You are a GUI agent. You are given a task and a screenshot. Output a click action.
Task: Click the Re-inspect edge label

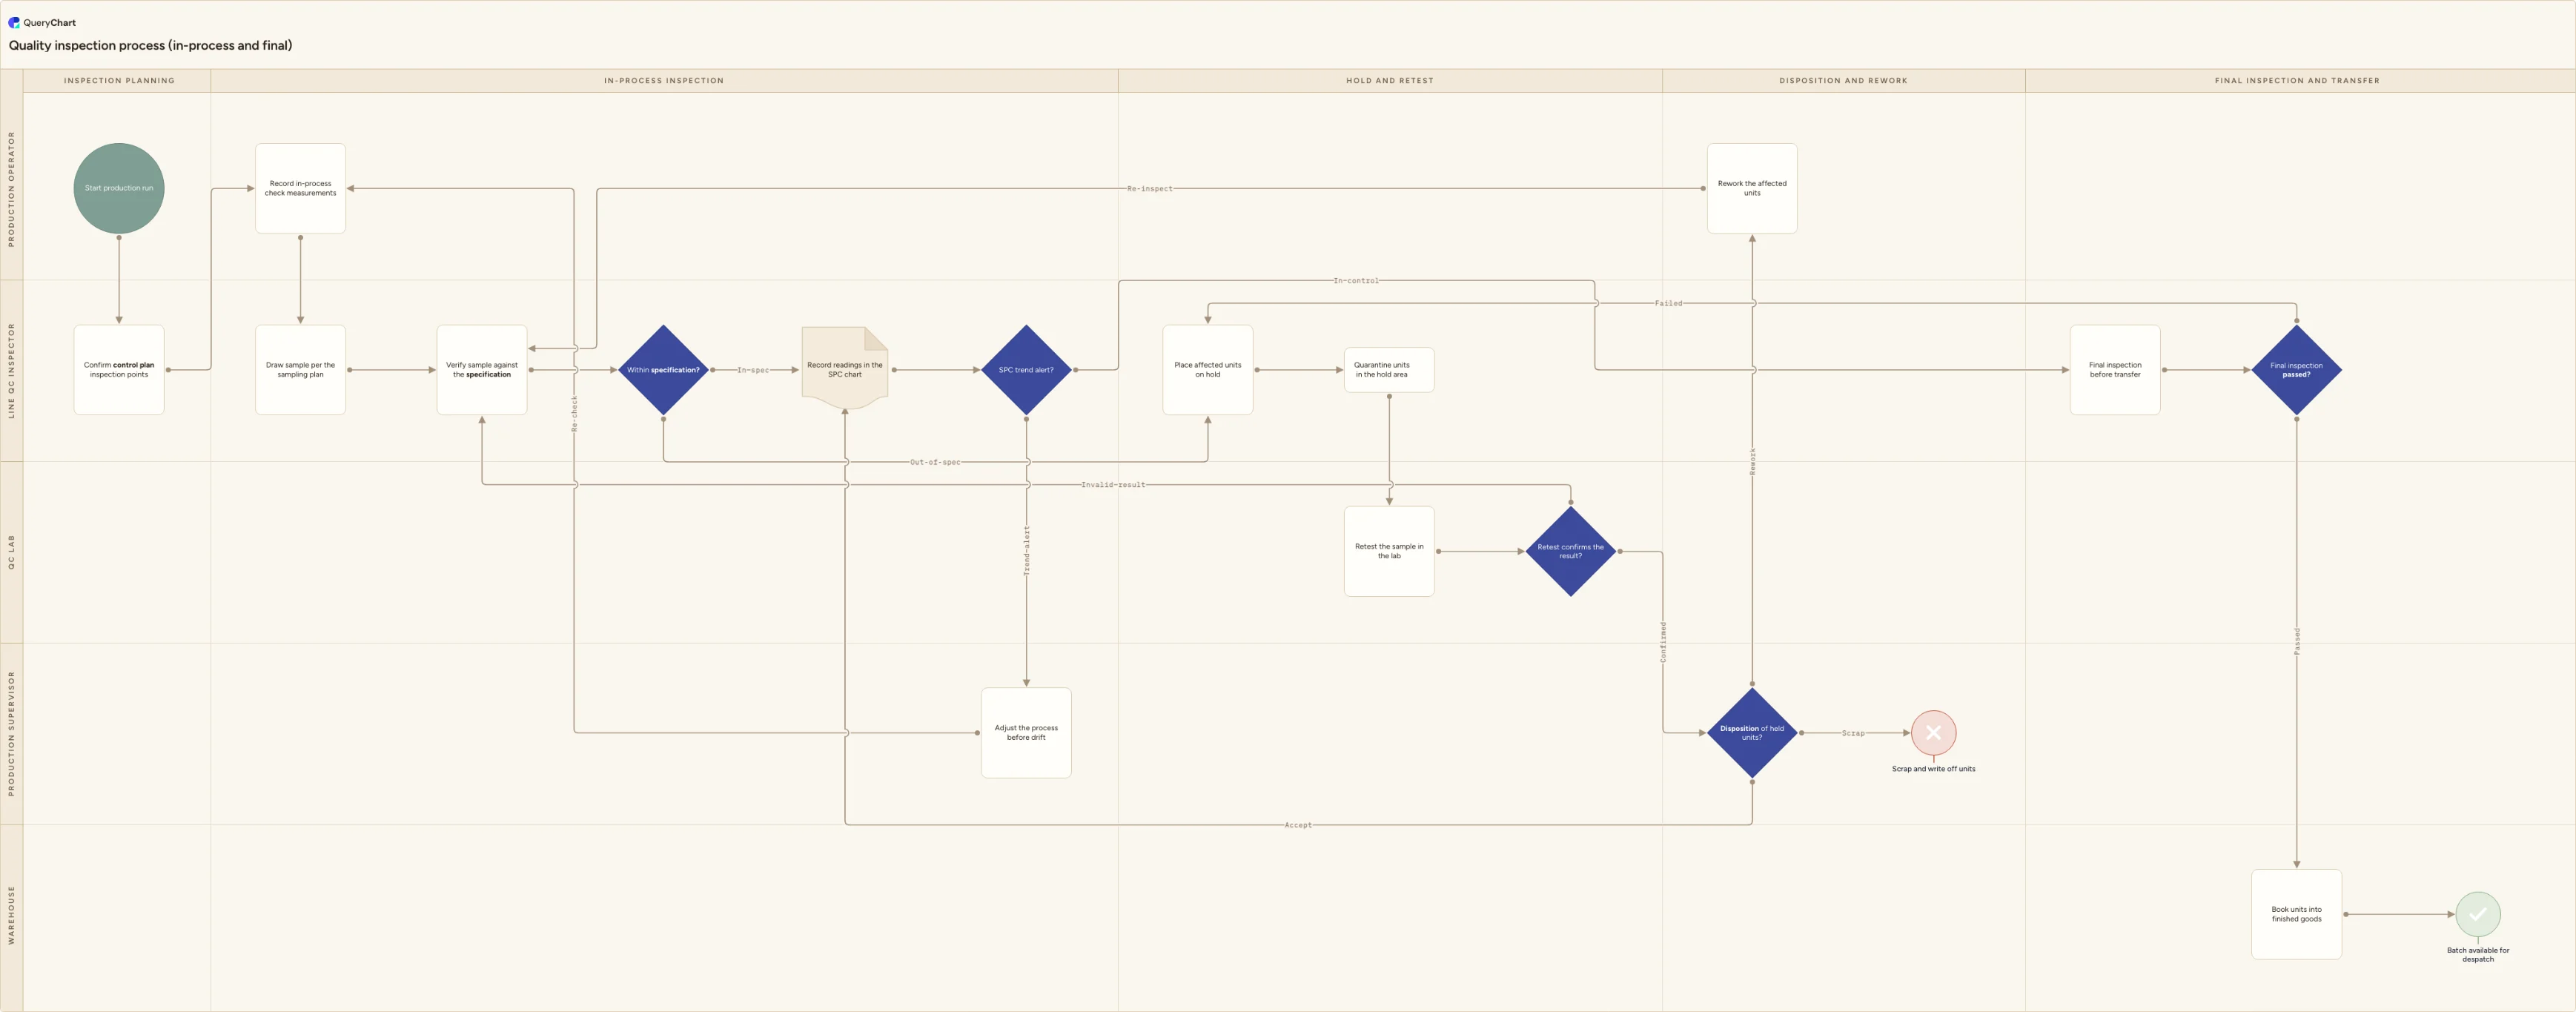[x=1149, y=188]
